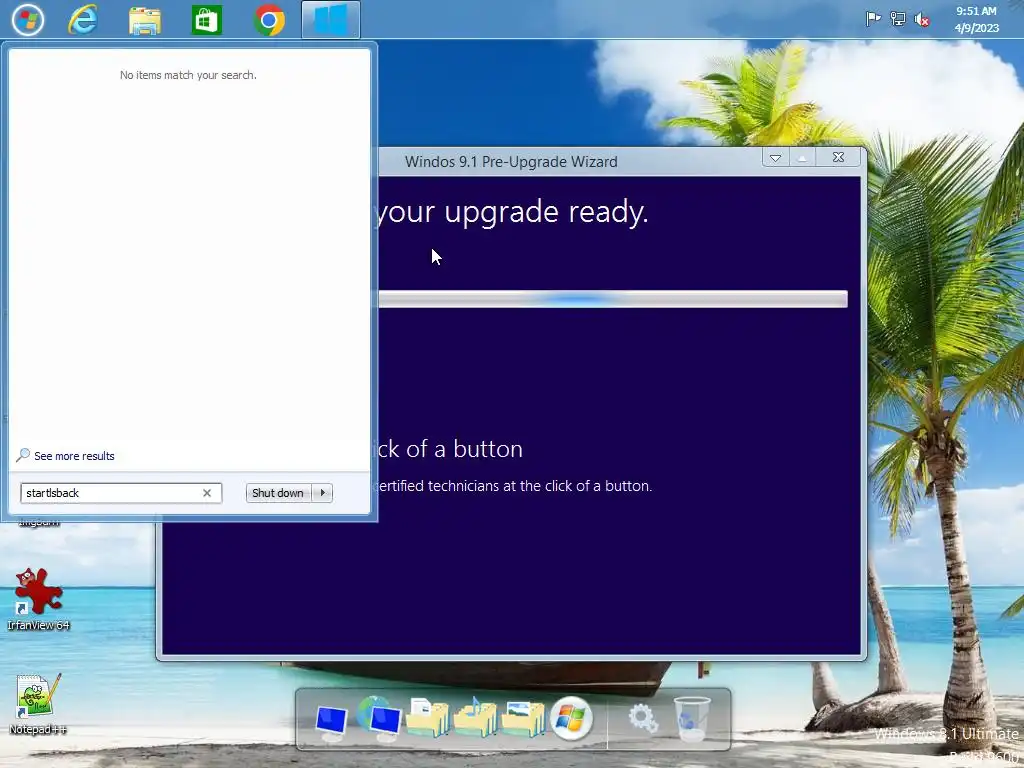
Task: Open Google Chrome from the taskbar
Action: click(x=269, y=20)
